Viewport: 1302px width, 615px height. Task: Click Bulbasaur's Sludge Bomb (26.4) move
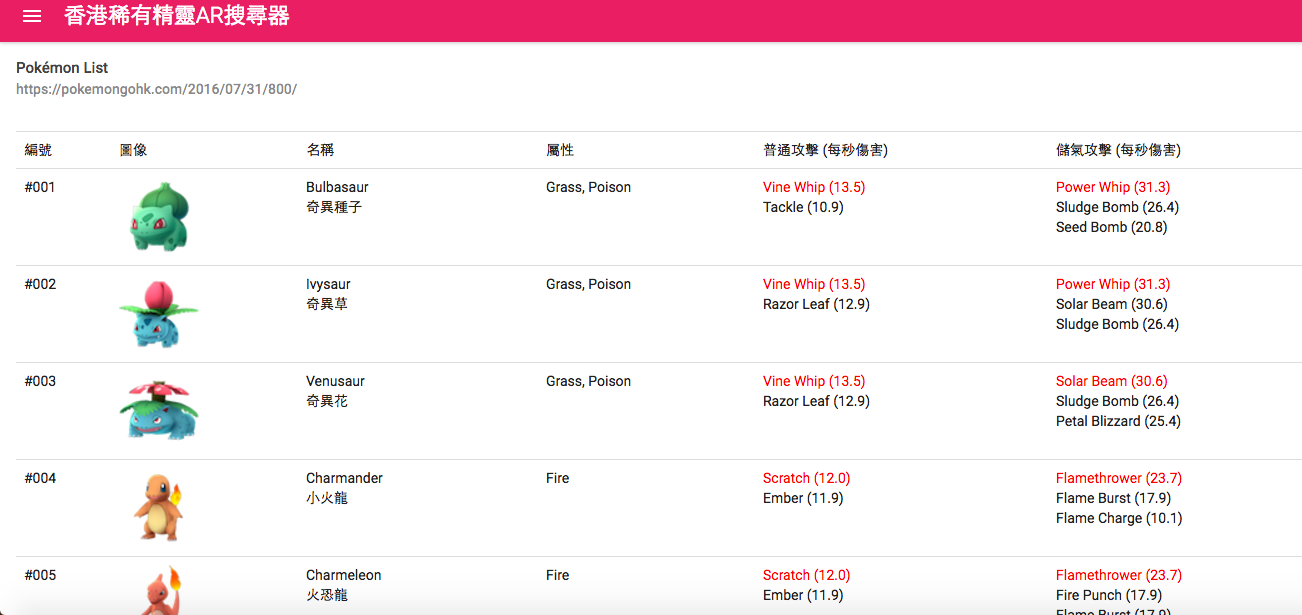(1117, 207)
